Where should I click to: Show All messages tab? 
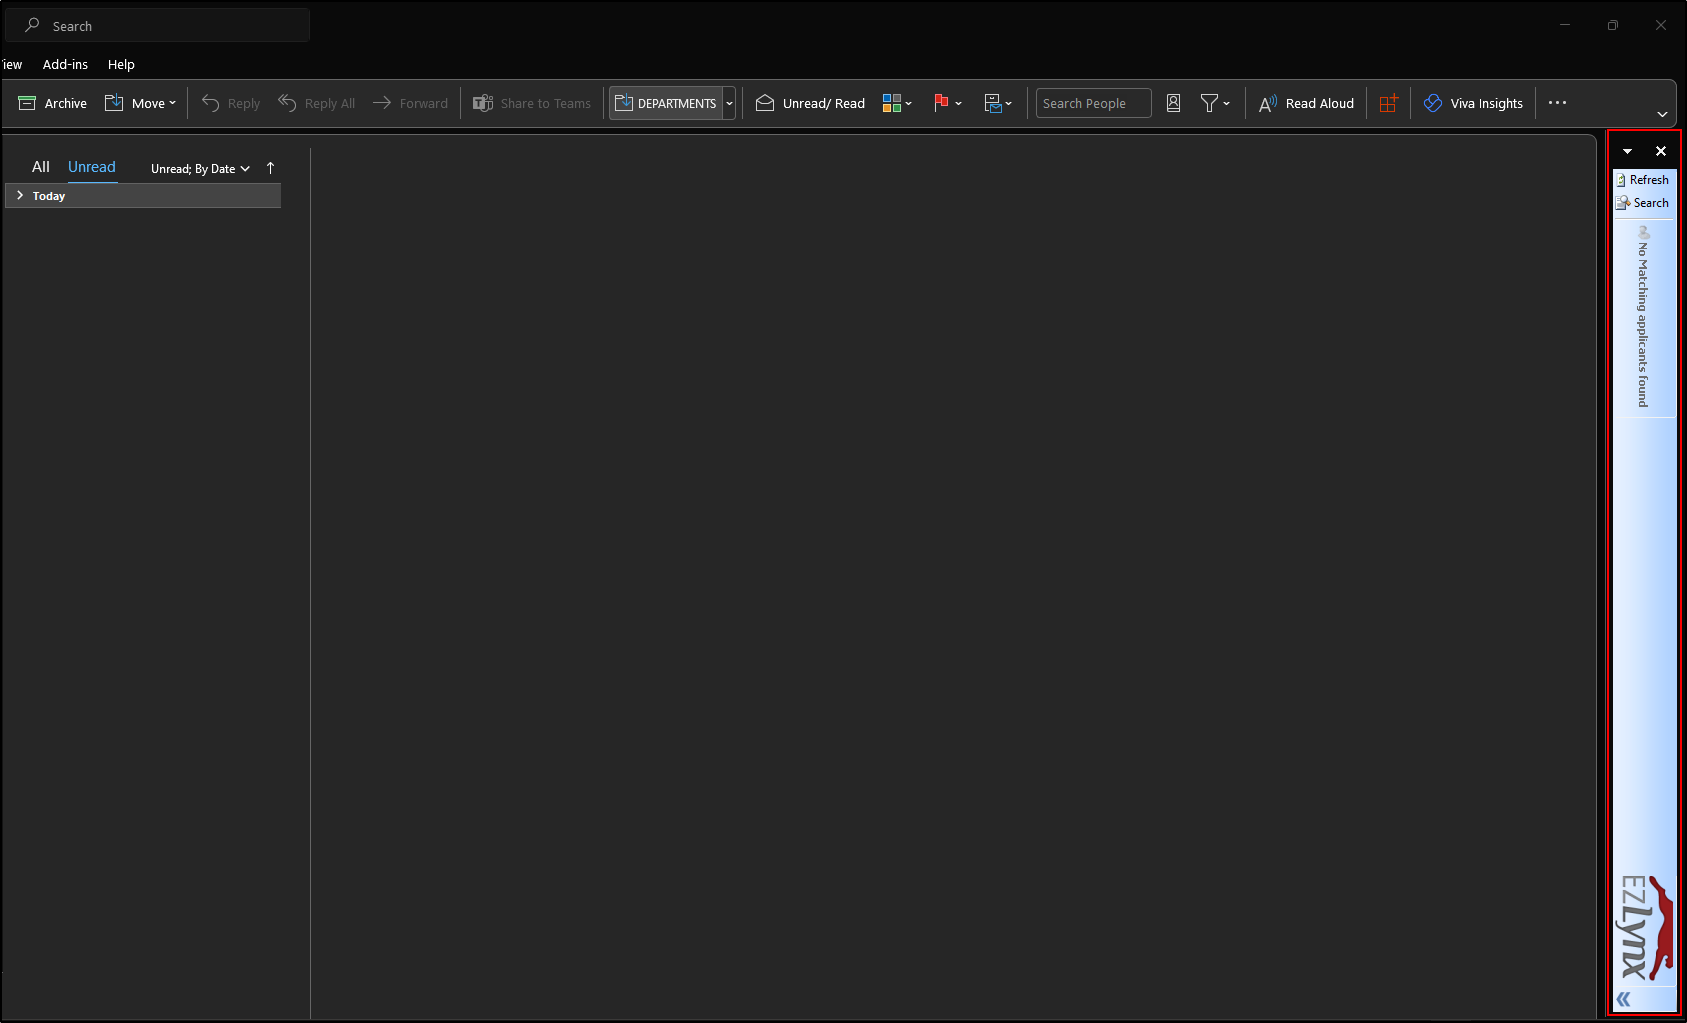coord(41,167)
